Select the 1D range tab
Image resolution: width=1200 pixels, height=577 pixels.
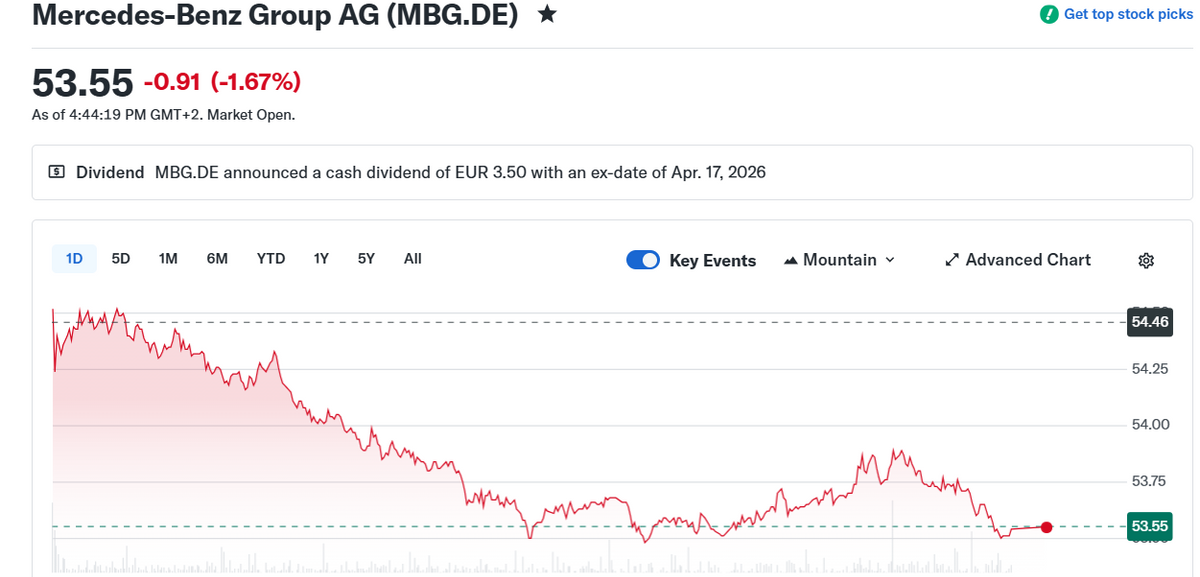point(74,258)
